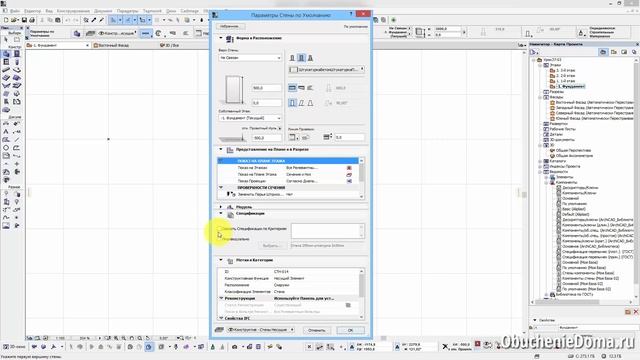Click Print icon in main toolbar

[x=32, y=20]
